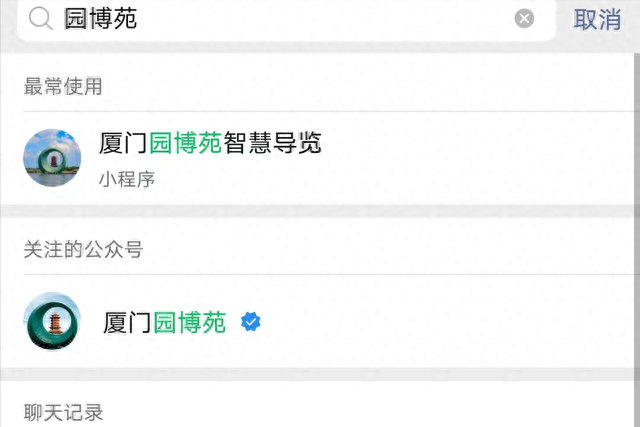Focus the search field containing 园博苑
This screenshot has height=427, width=640.
(x=287, y=19)
